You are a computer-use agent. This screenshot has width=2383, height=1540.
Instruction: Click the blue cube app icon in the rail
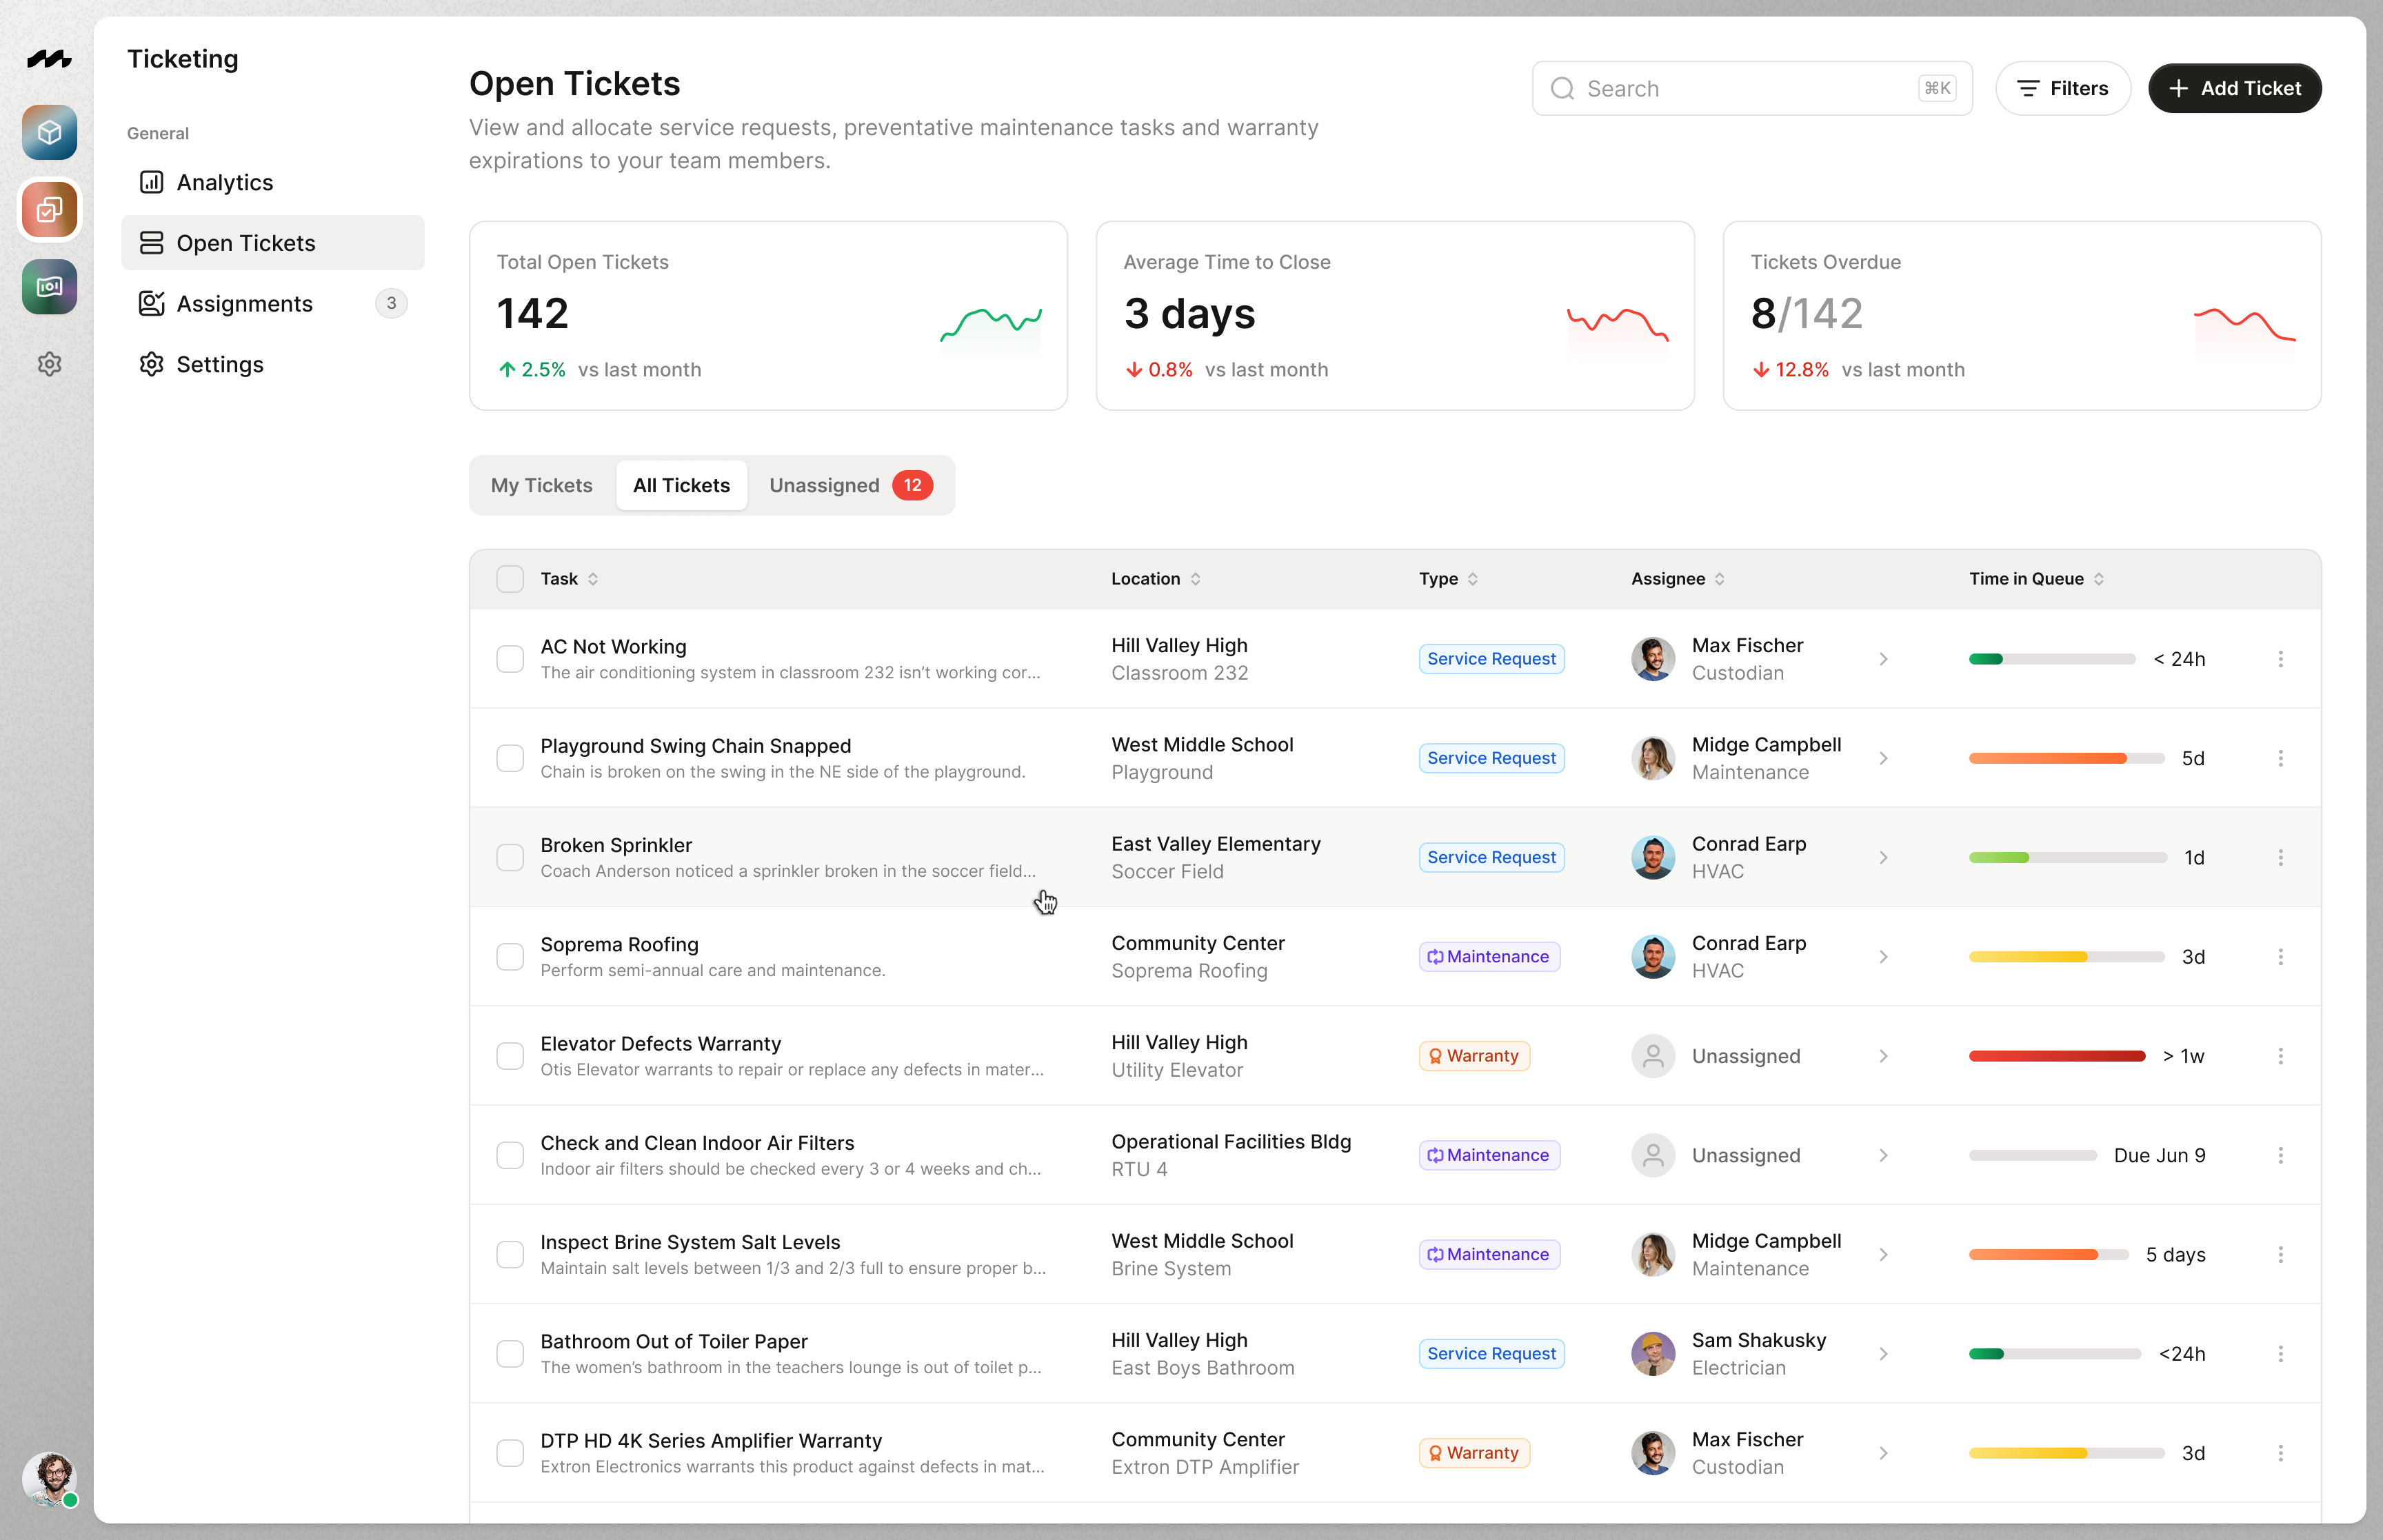point(49,133)
